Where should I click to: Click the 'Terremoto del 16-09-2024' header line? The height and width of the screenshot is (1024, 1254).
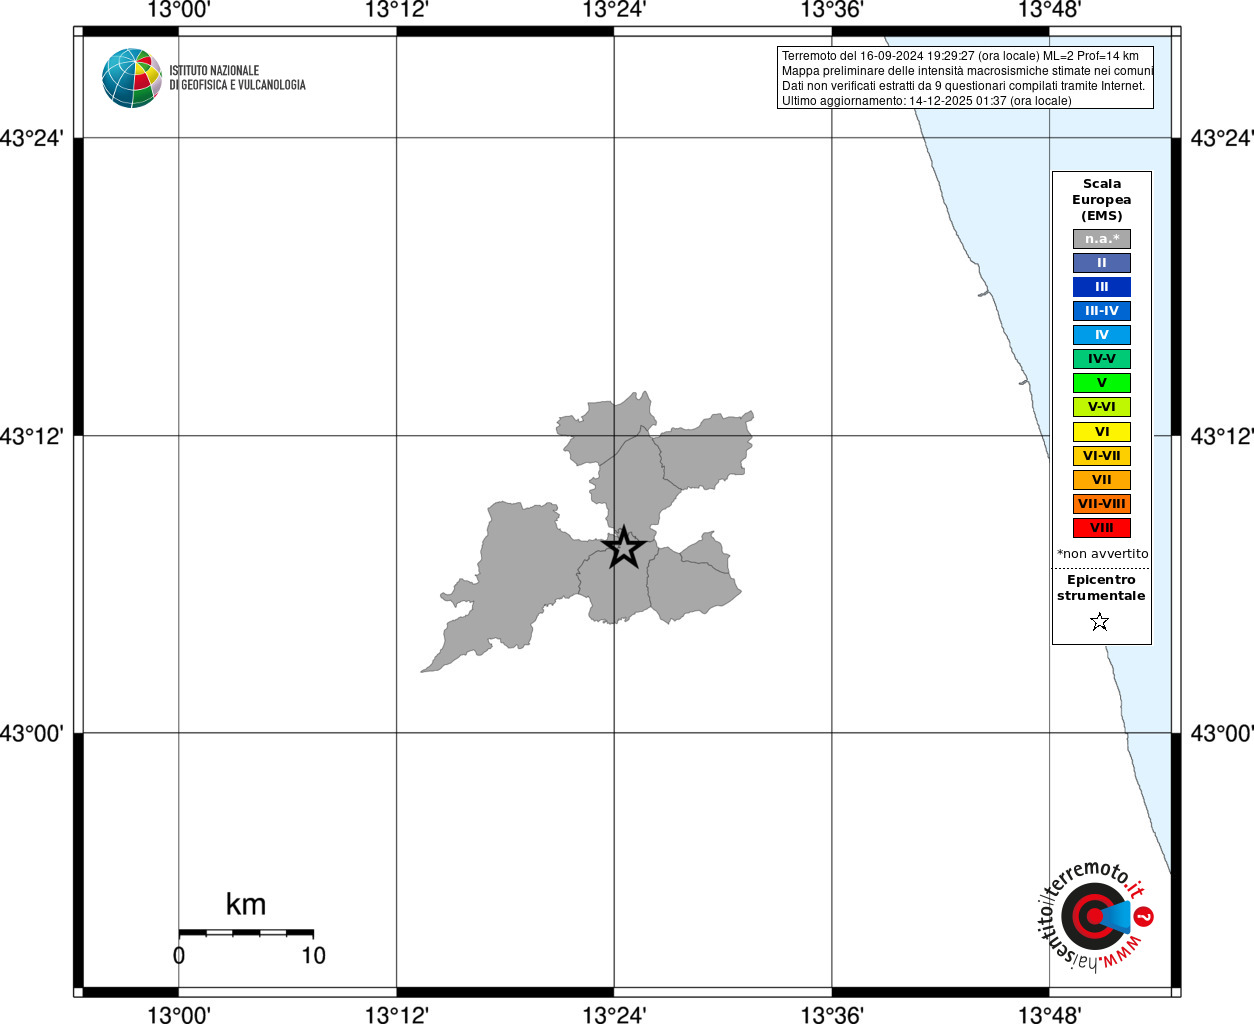[960, 56]
